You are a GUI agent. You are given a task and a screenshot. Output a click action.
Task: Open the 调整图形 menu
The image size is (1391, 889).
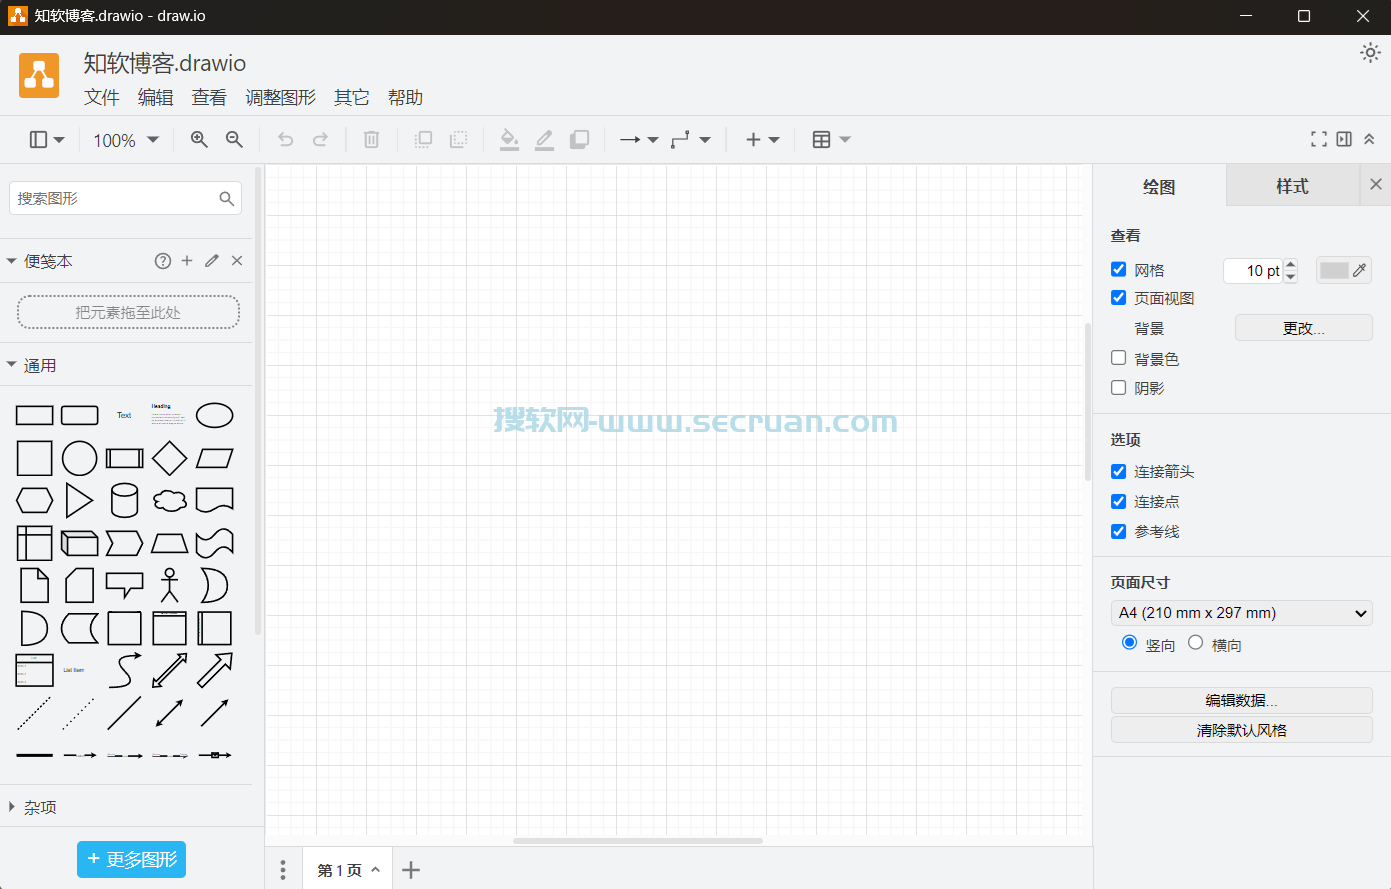[x=281, y=97]
